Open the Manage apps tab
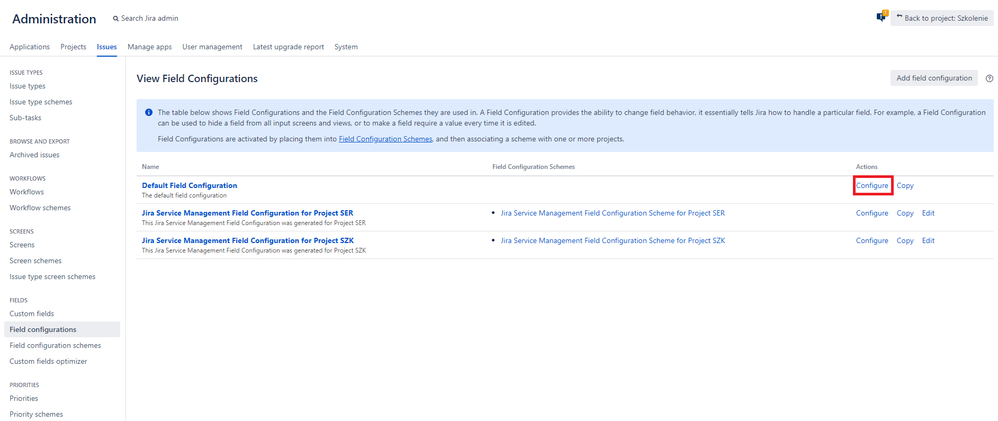This screenshot has width=998, height=421. (x=150, y=46)
